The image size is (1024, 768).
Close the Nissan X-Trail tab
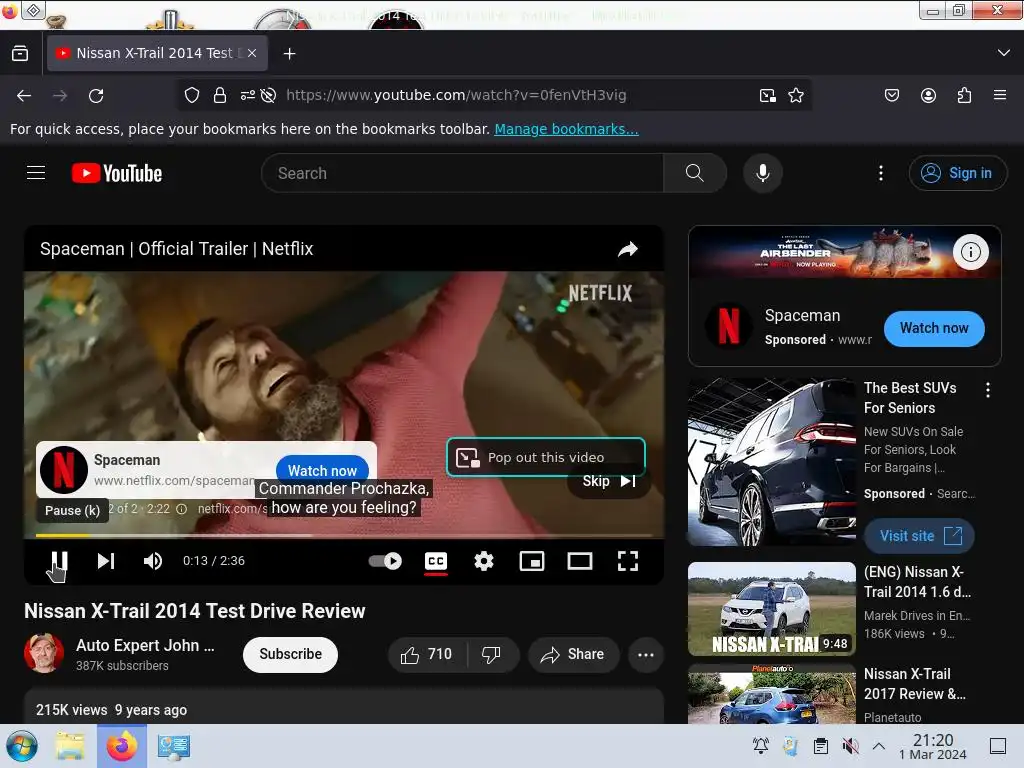click(x=252, y=54)
